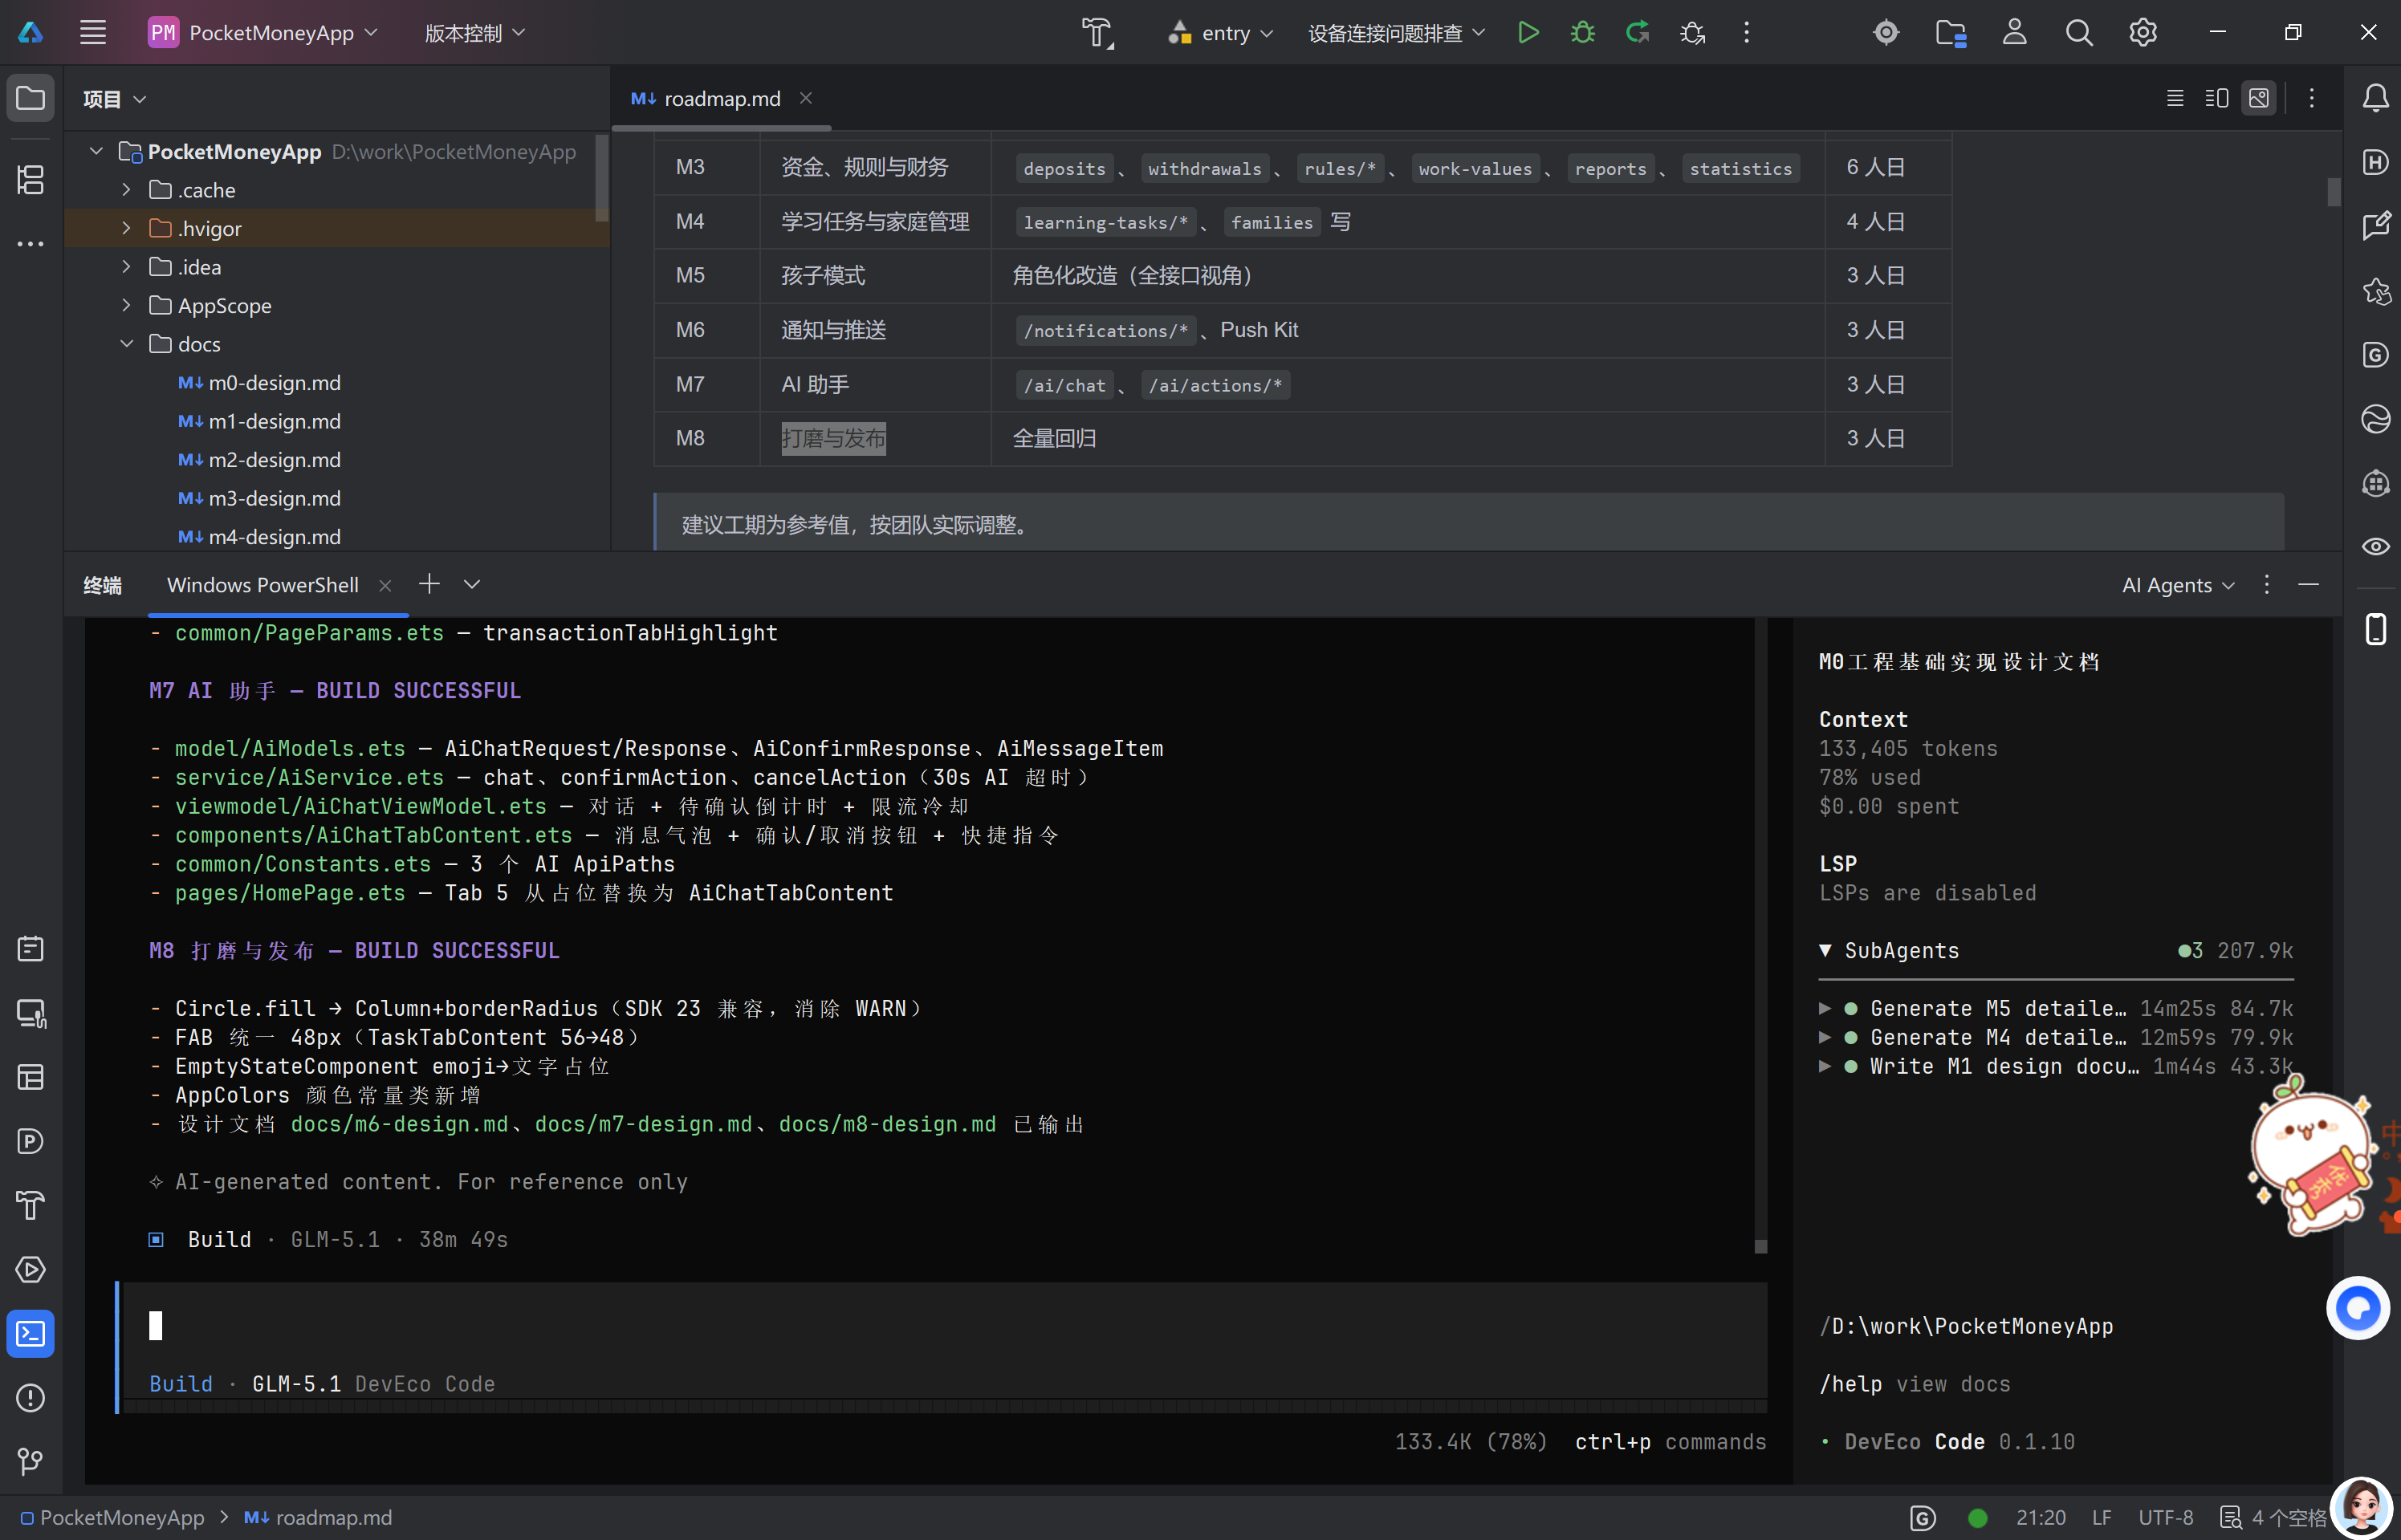Viewport: 2401px width, 1540px height.
Task: Open more run actions menu
Action: tap(1746, 33)
